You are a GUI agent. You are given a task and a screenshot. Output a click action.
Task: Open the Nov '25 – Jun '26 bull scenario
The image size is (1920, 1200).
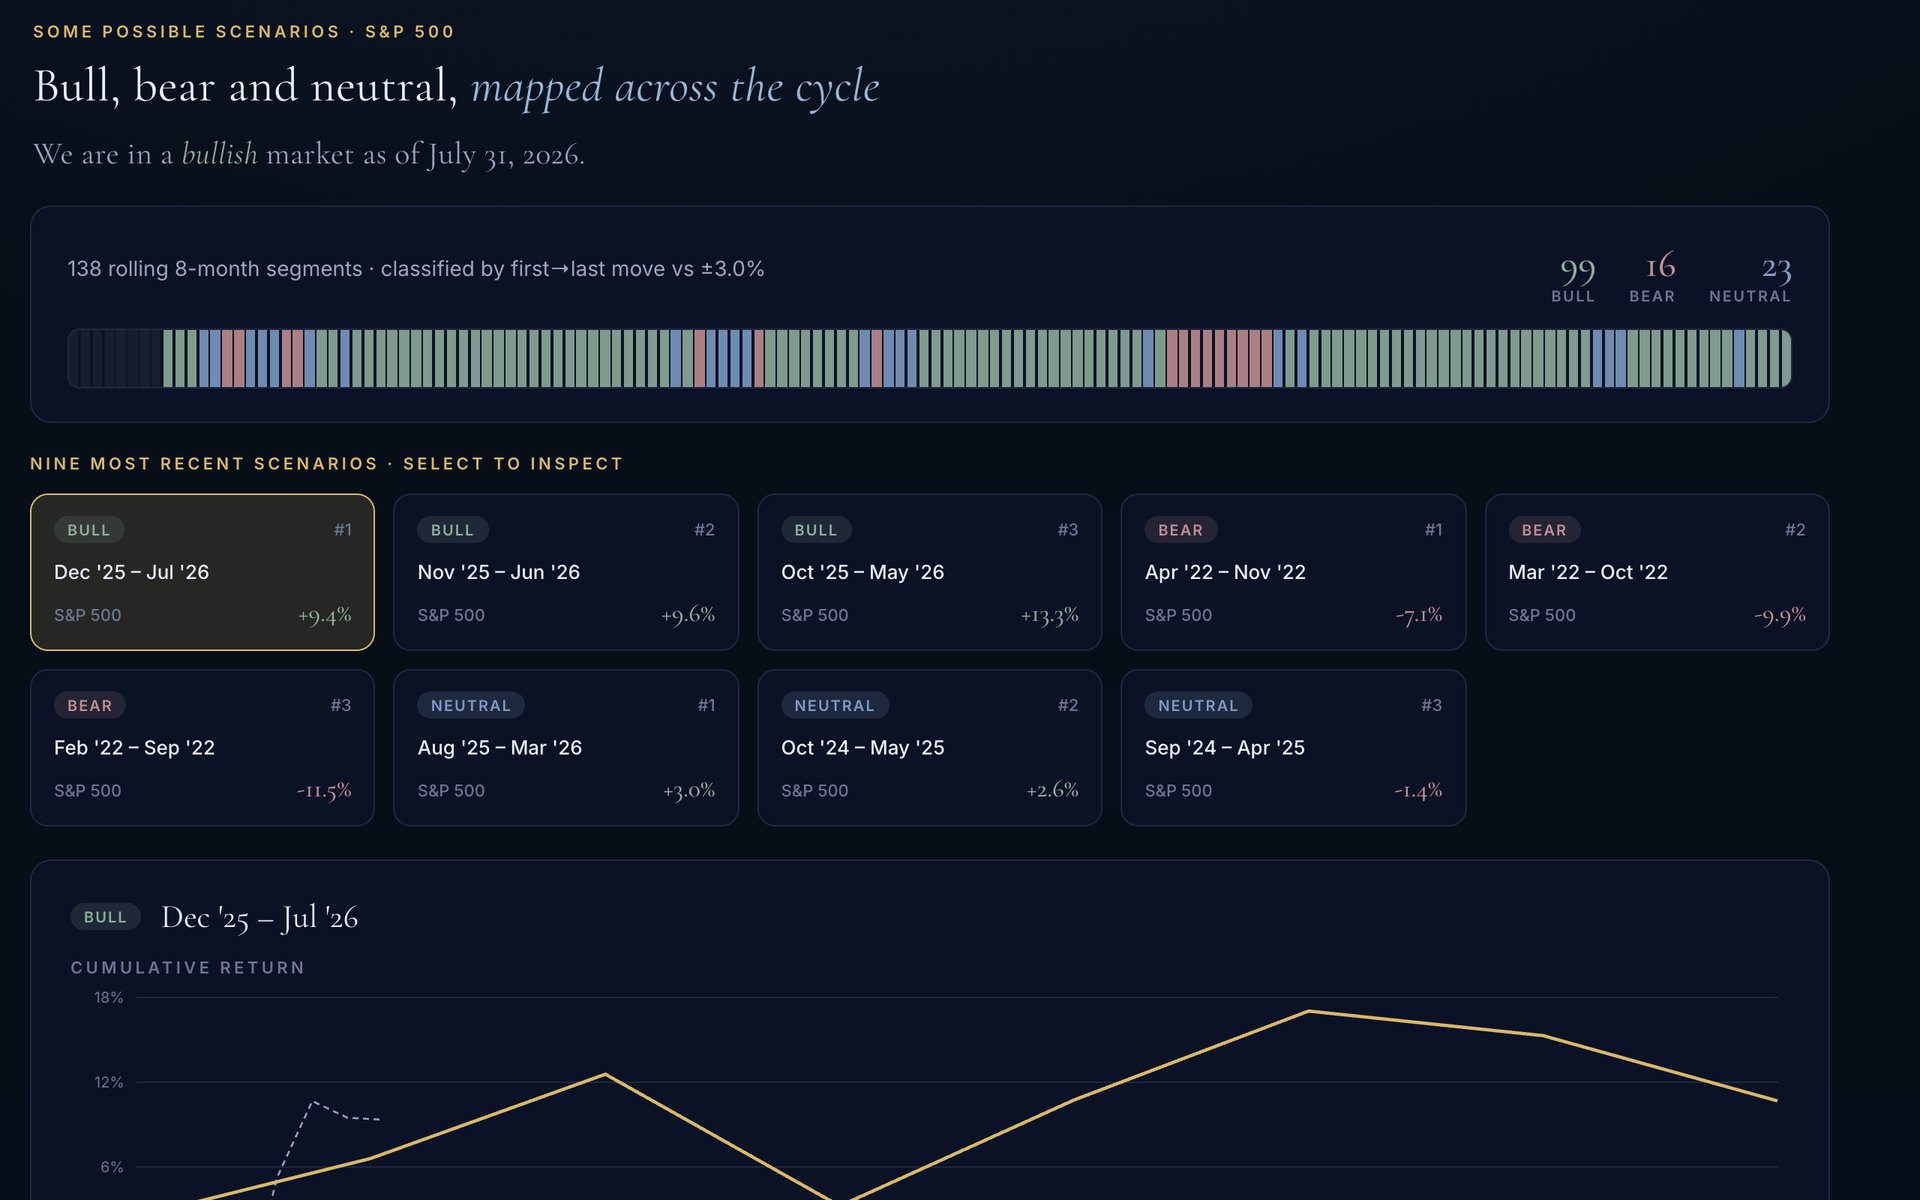[x=566, y=572]
